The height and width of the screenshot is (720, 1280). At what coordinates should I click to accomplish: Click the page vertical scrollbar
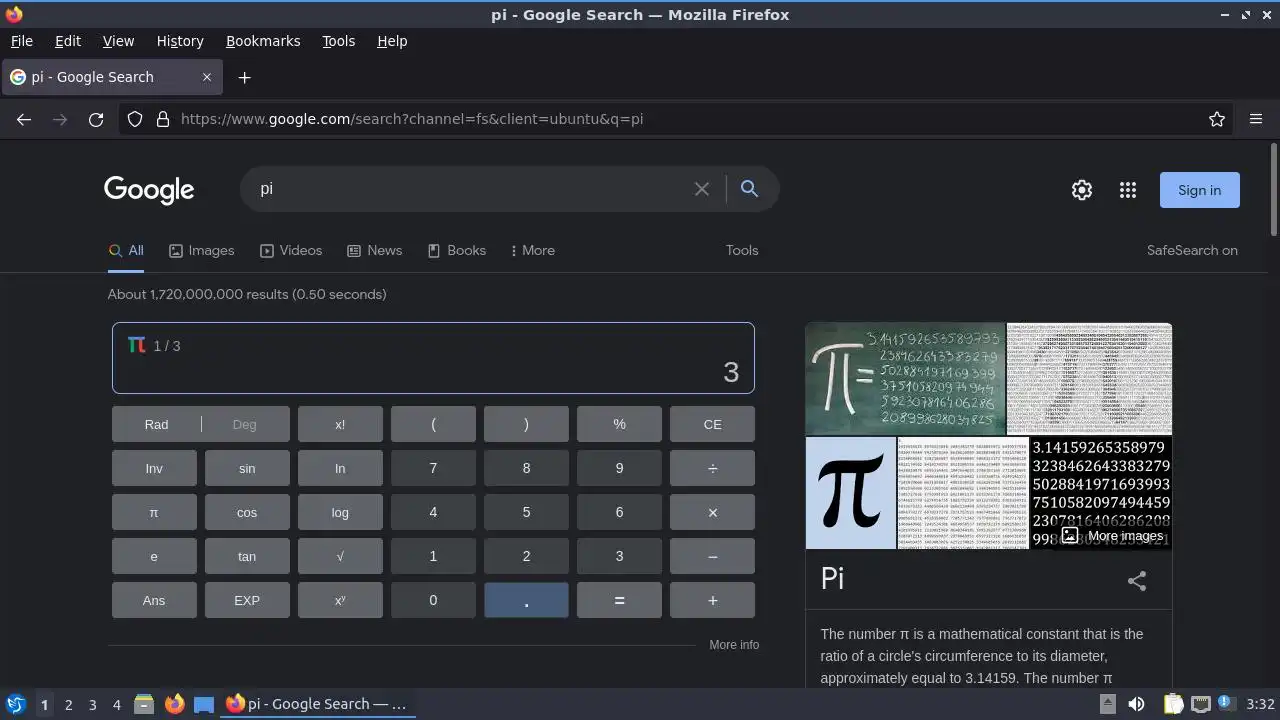(1273, 190)
